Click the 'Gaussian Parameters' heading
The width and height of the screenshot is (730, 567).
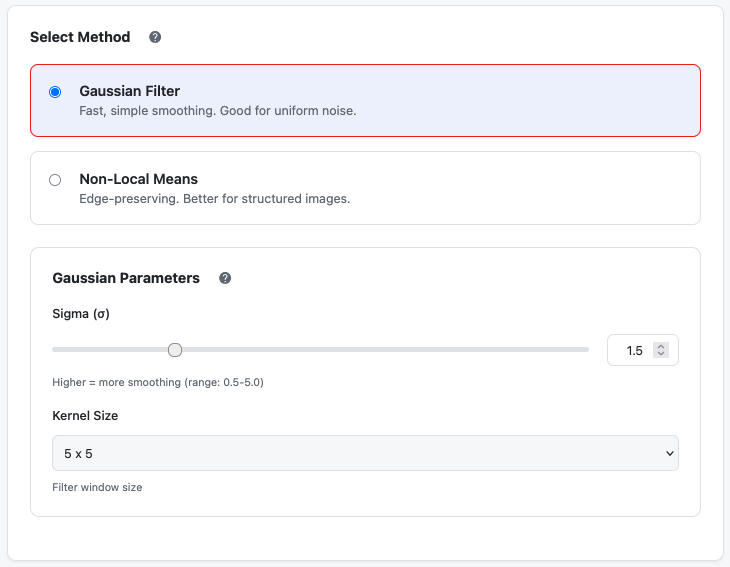tap(126, 278)
